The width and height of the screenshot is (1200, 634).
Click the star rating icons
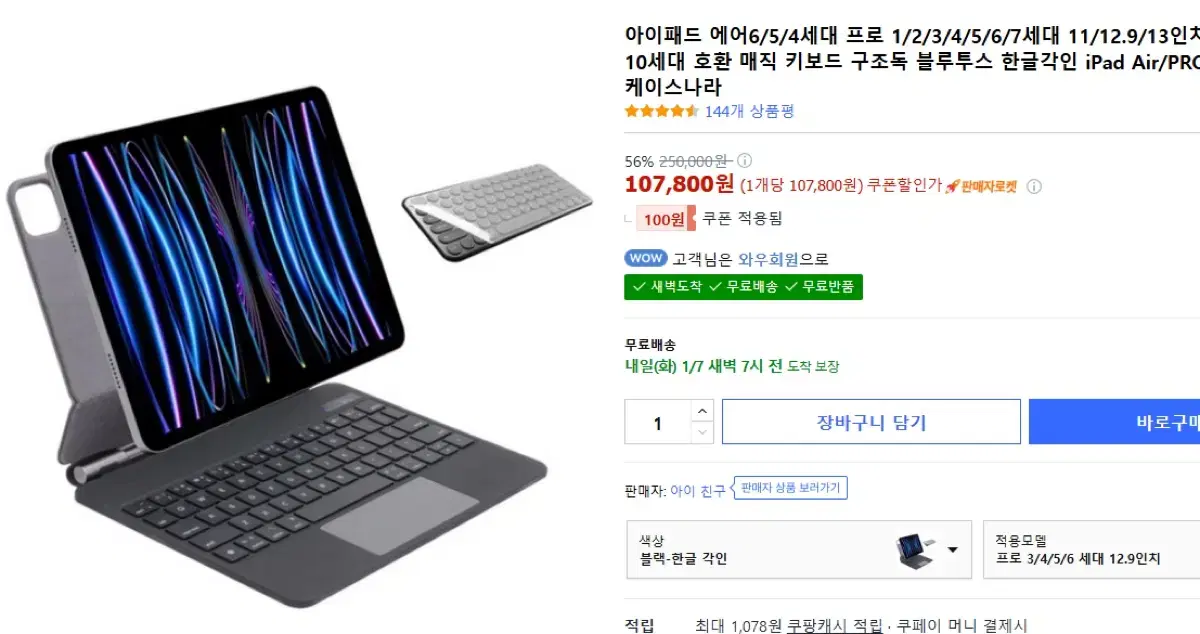click(x=661, y=111)
